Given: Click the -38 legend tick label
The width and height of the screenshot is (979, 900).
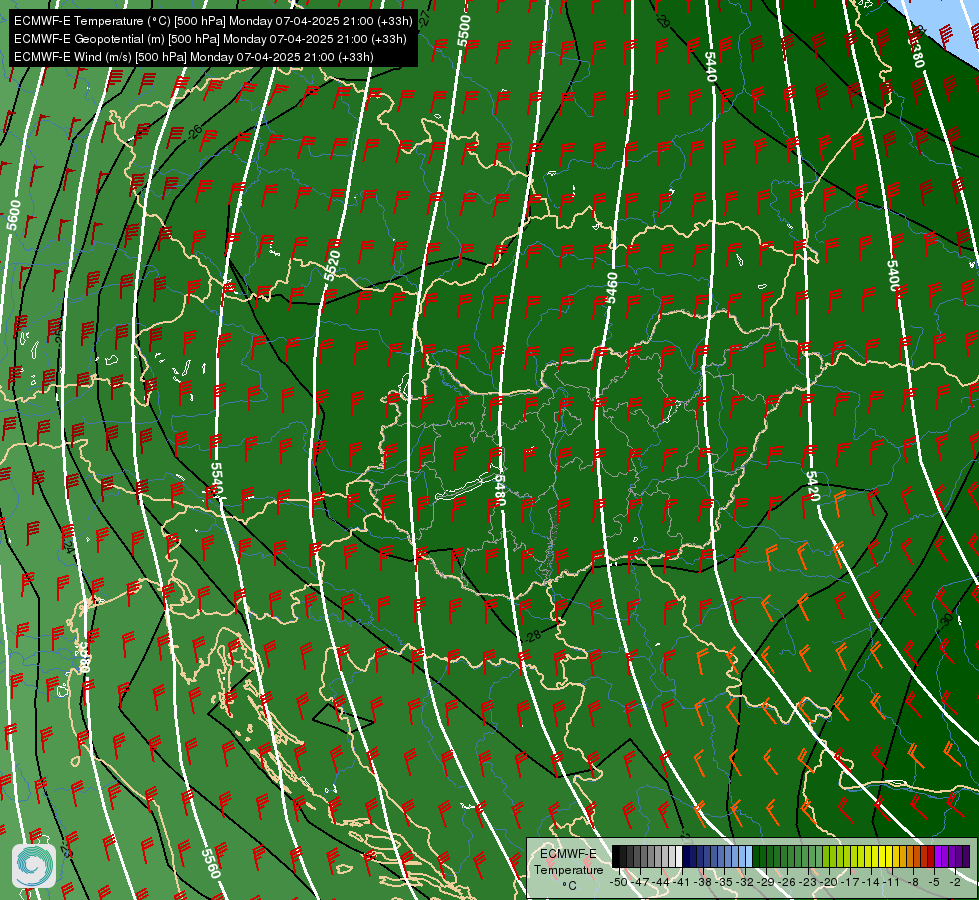Looking at the screenshot, I should 704,882.
